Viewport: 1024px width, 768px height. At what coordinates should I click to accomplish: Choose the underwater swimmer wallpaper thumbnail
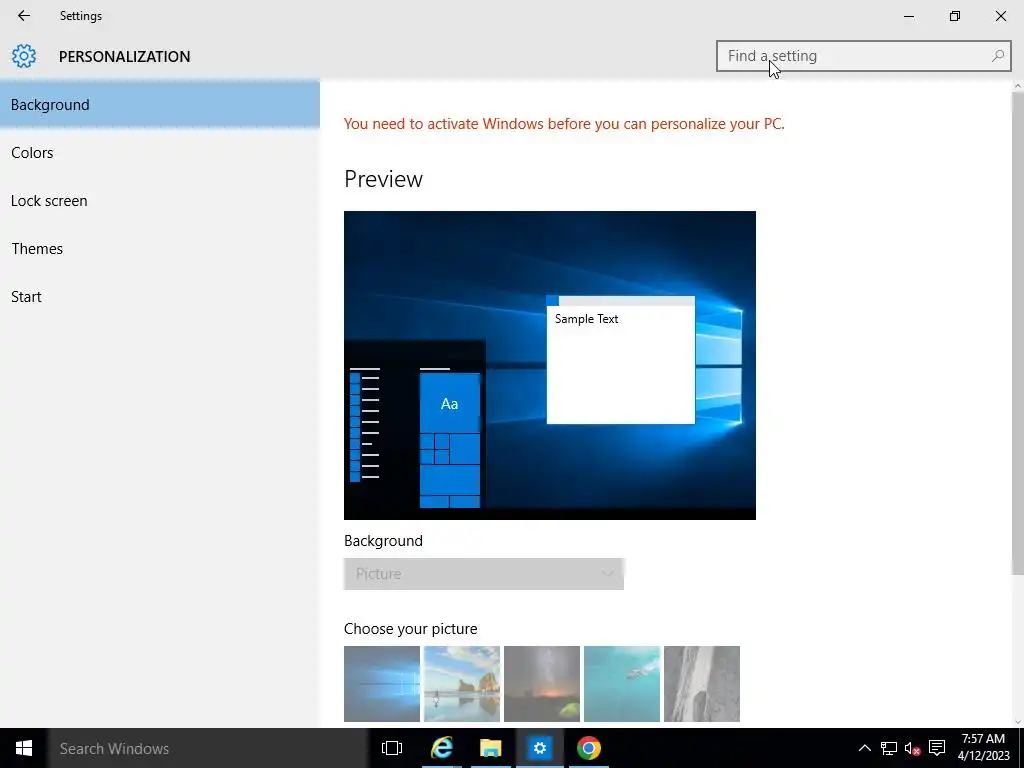(622, 684)
